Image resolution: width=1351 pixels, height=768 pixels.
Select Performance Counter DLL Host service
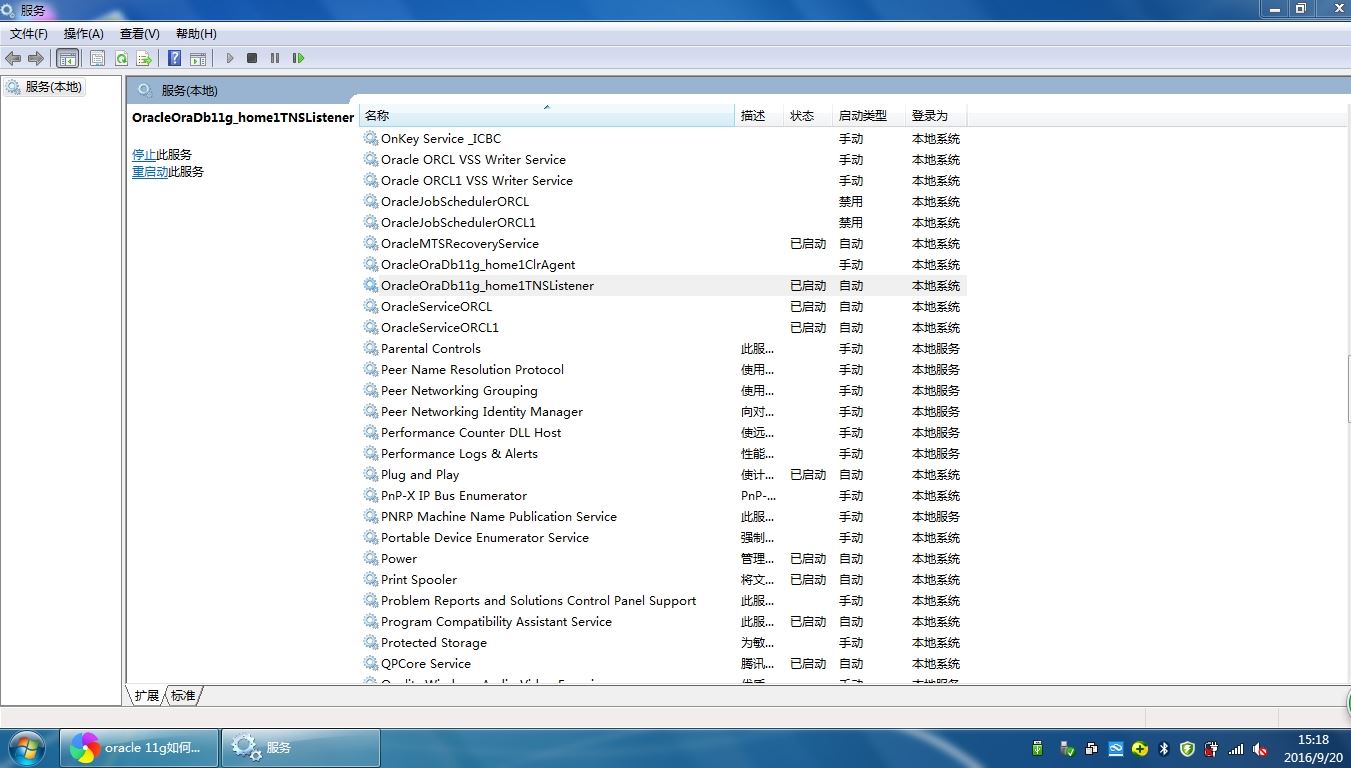pos(664,433)
